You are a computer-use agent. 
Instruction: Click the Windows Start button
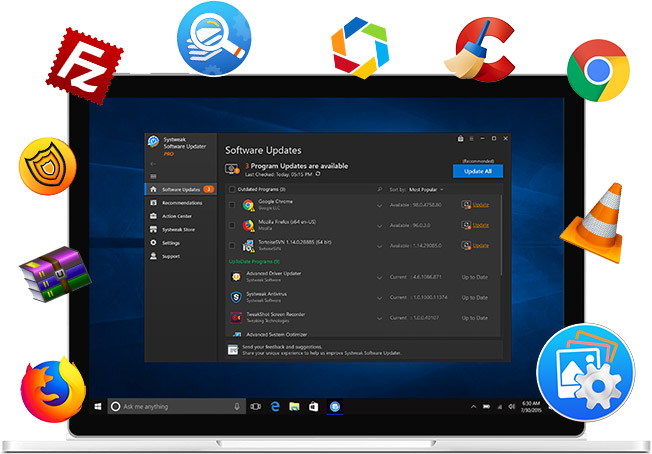[98, 406]
